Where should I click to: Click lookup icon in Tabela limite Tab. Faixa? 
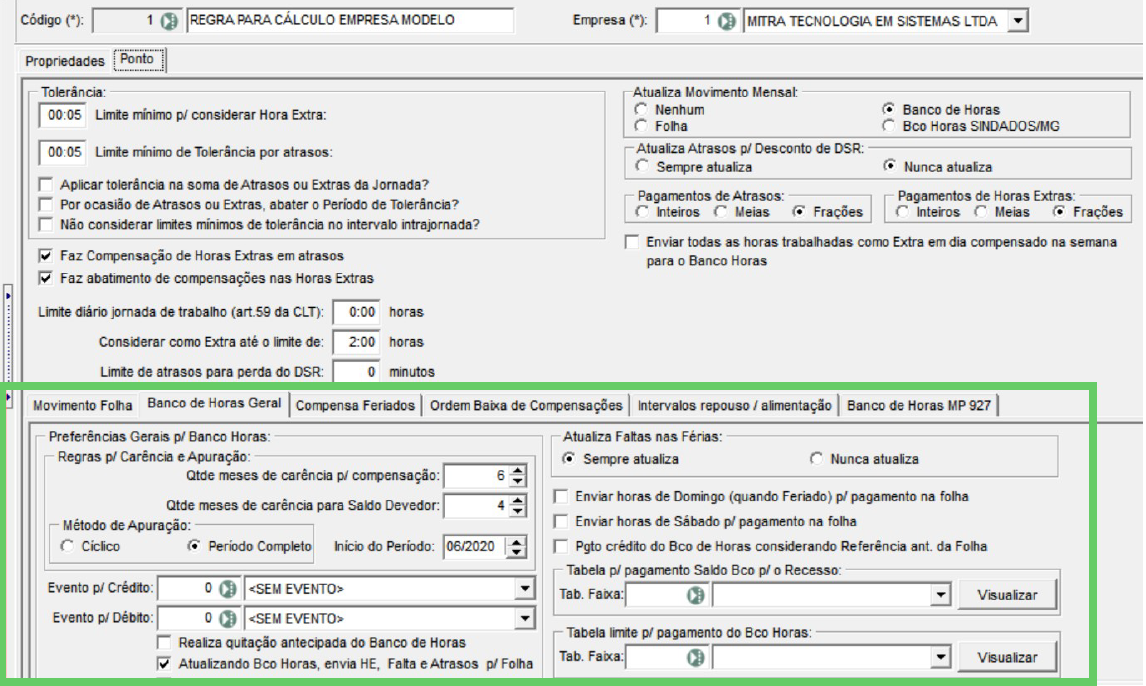(x=696, y=658)
